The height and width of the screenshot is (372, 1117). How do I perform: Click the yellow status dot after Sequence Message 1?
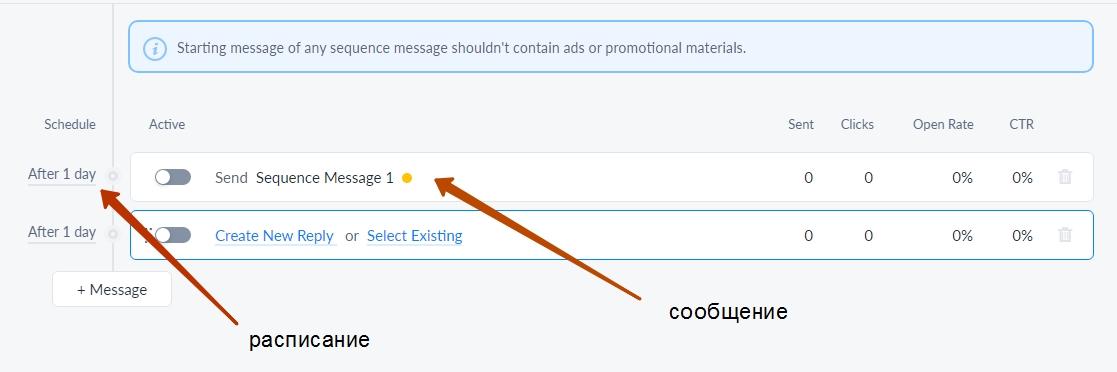pyautogui.click(x=407, y=178)
